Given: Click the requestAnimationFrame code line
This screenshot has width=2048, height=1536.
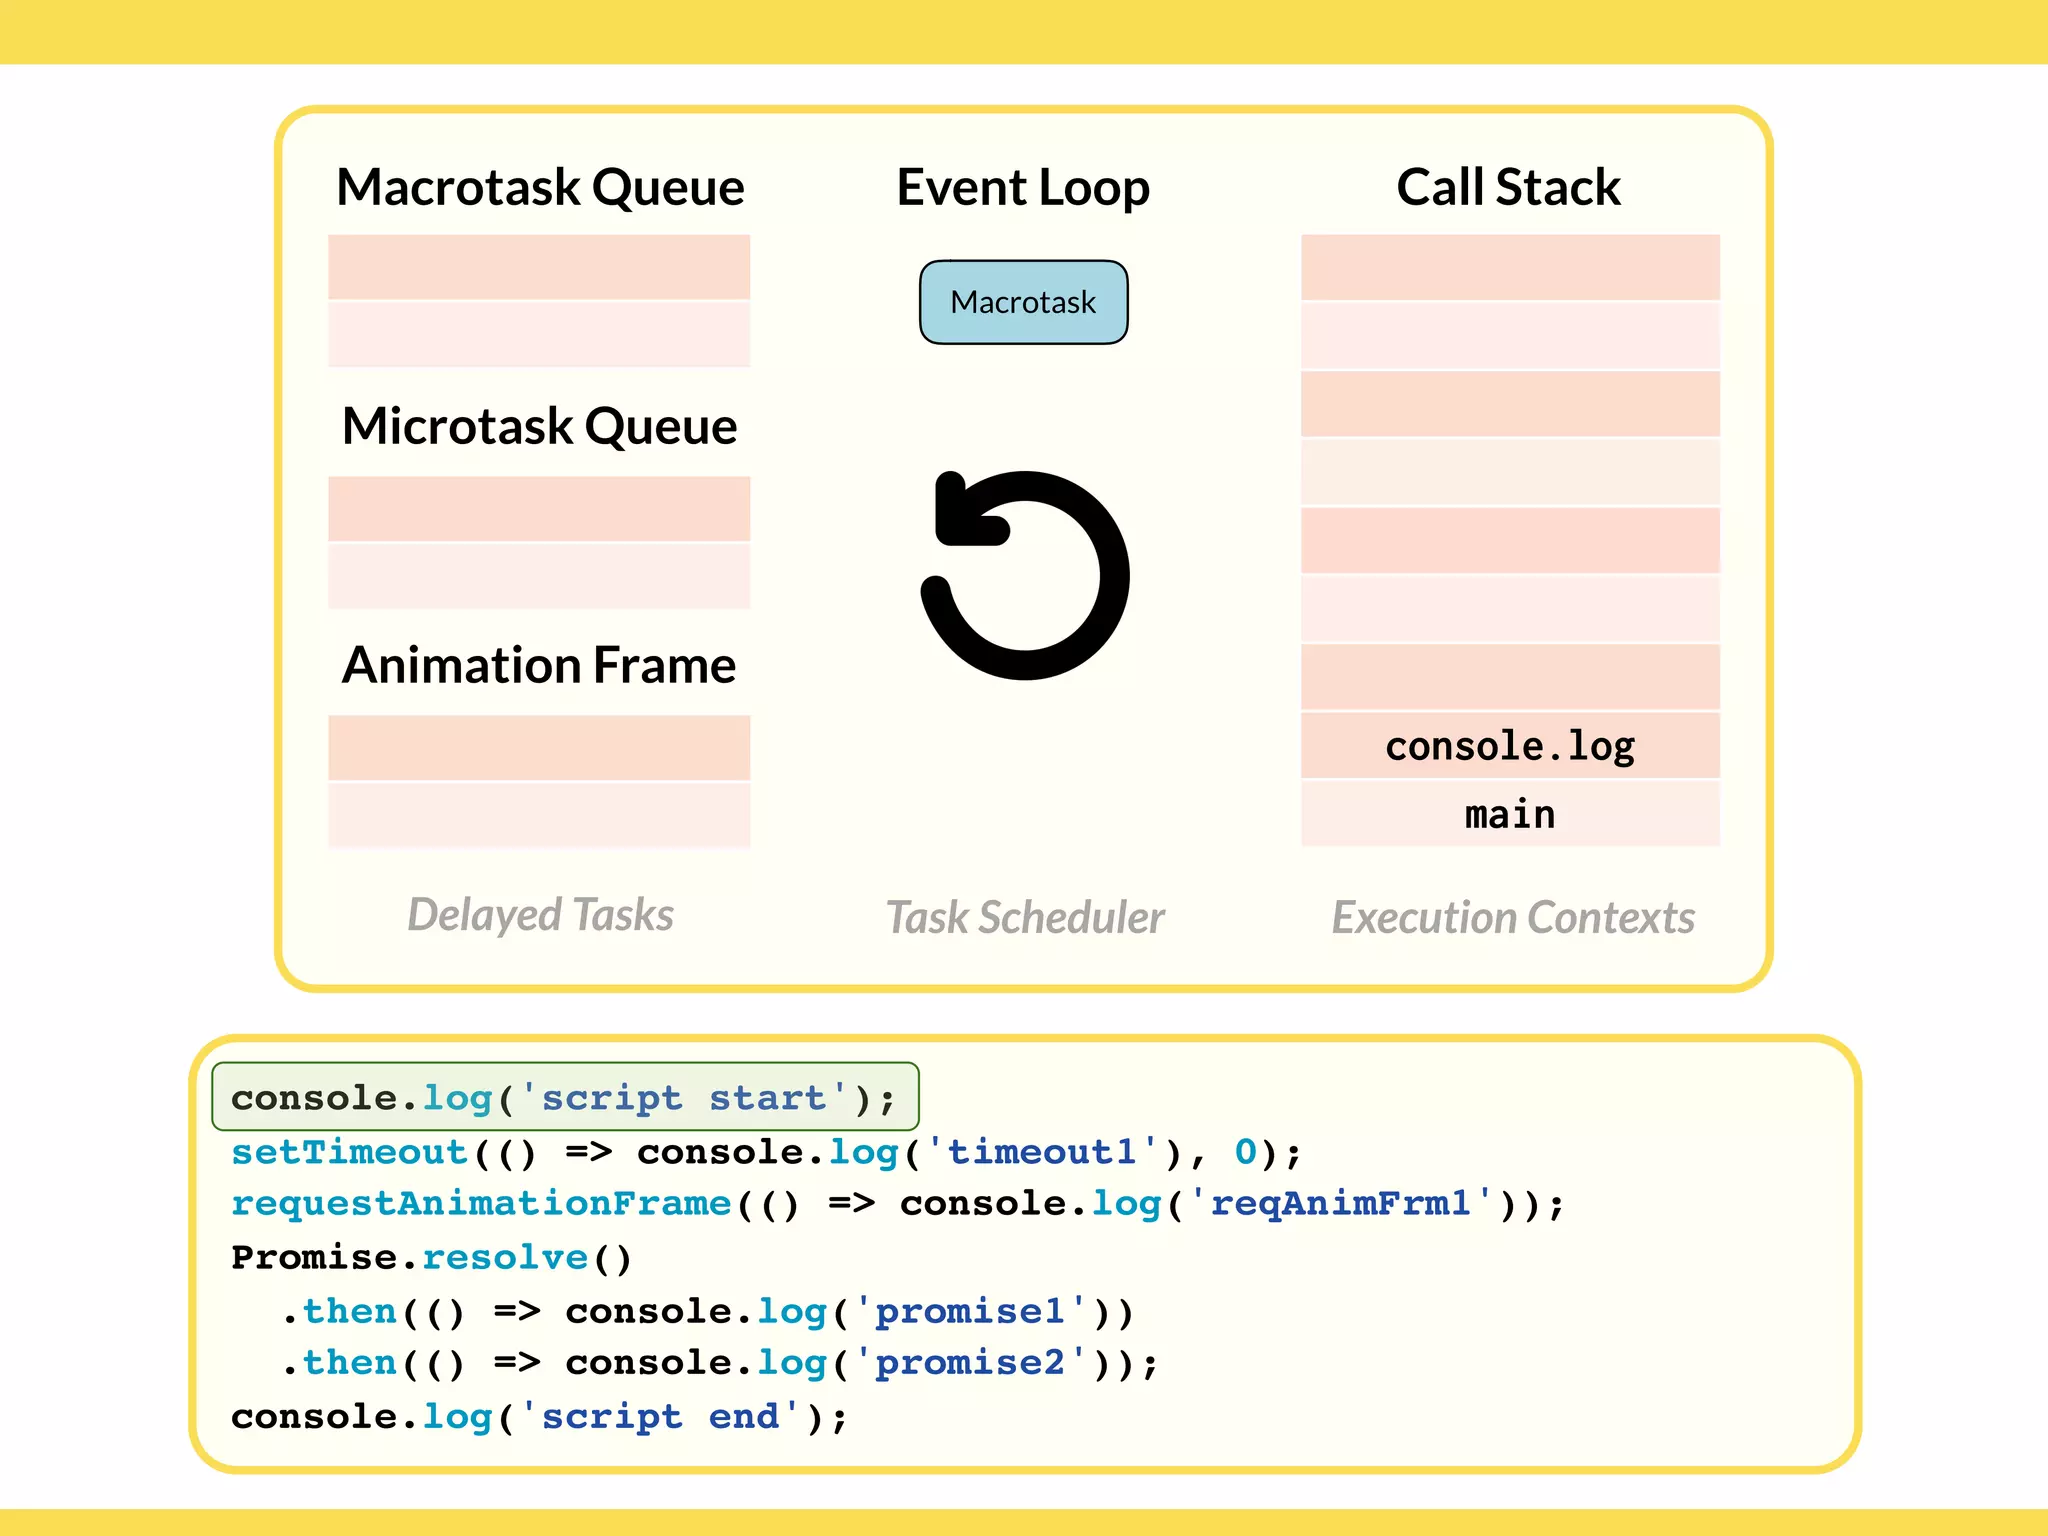Looking at the screenshot, I should click(897, 1203).
